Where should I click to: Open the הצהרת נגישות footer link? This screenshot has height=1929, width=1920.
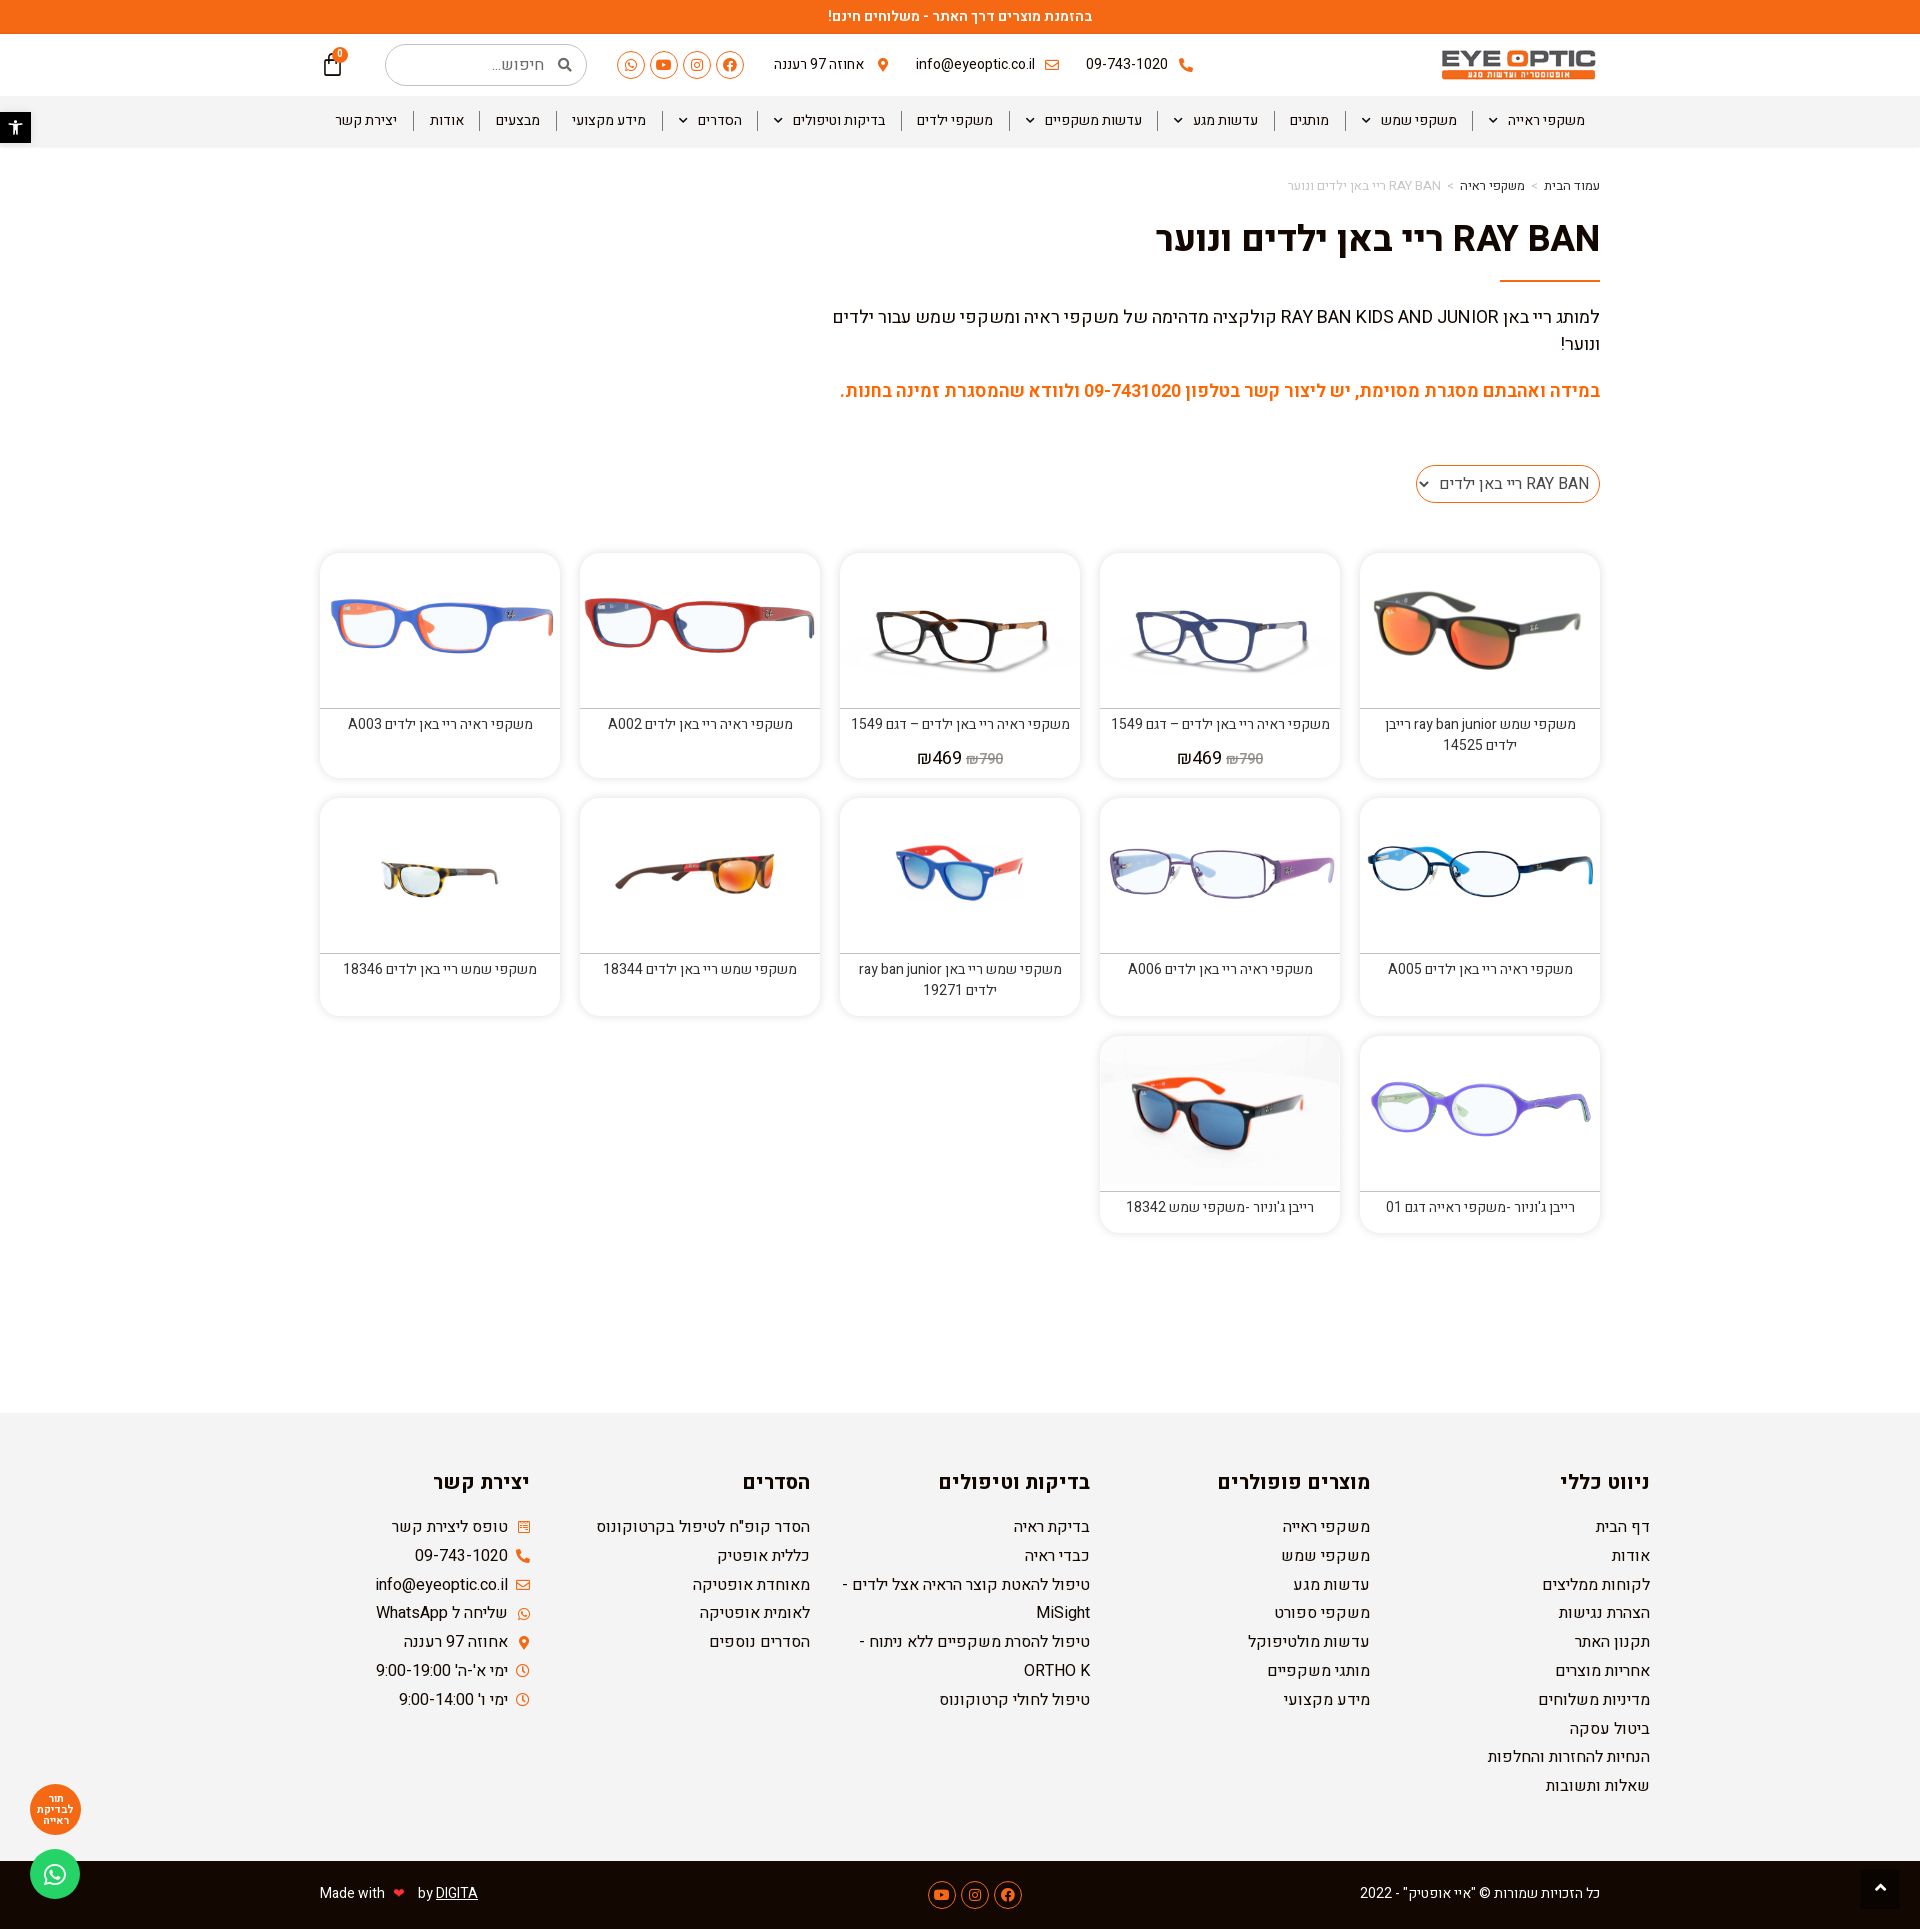pos(1604,1613)
